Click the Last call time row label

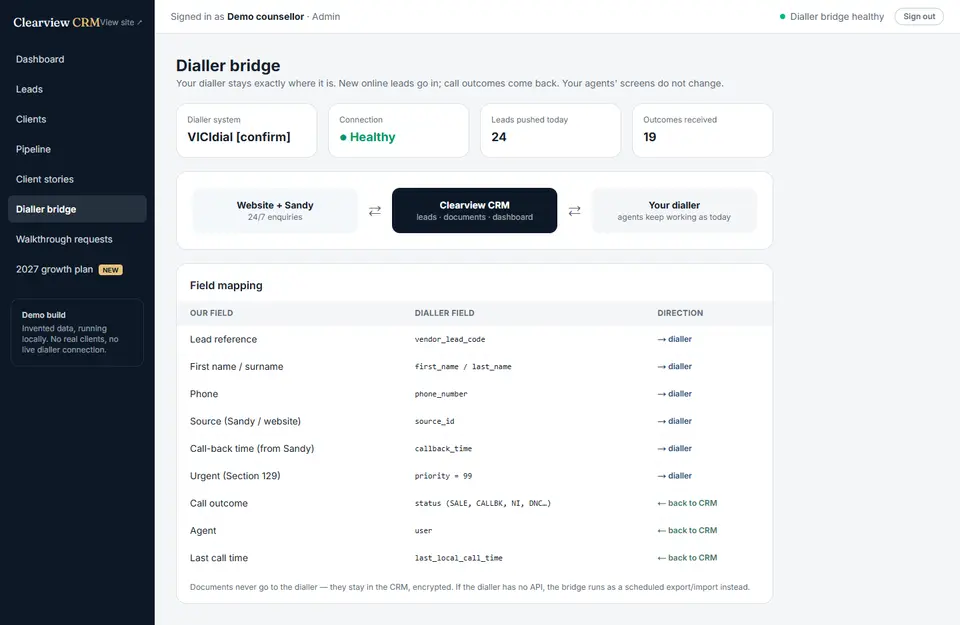coord(219,558)
